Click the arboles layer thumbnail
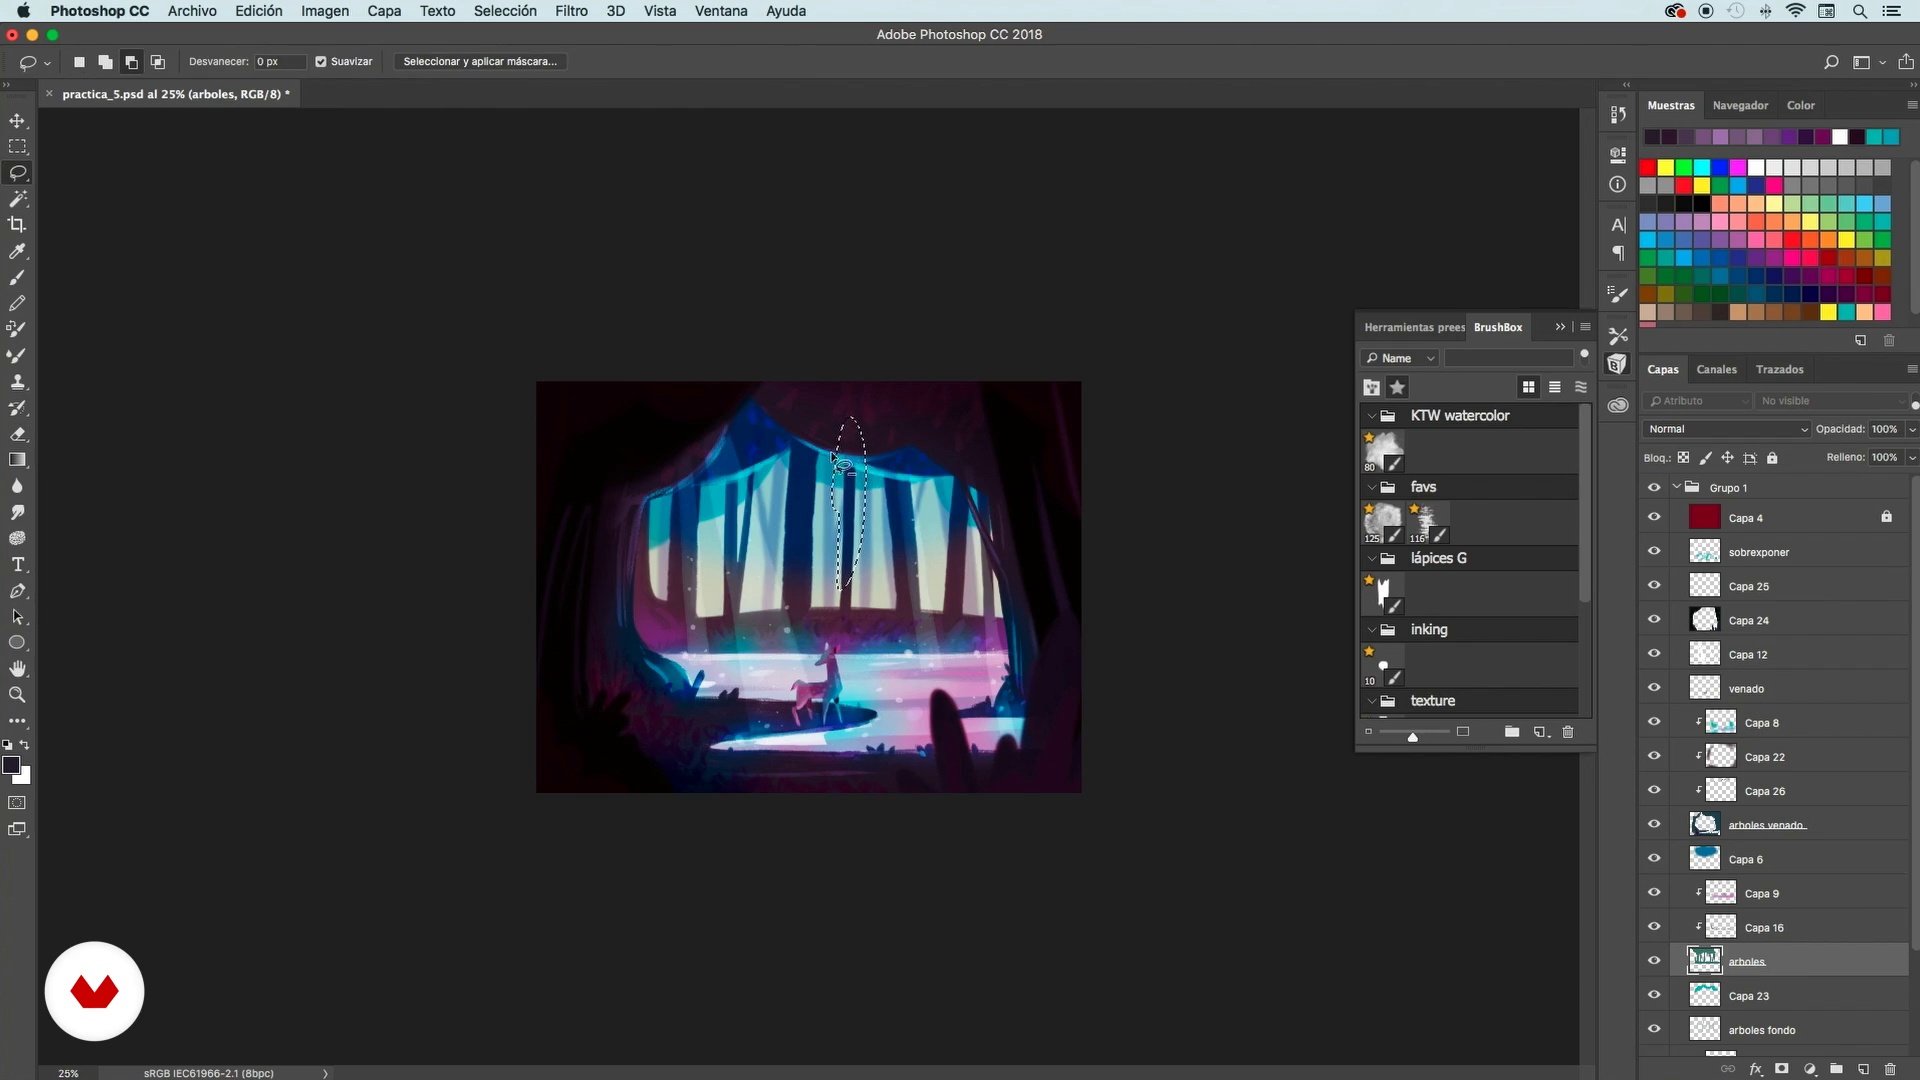The width and height of the screenshot is (1920, 1080). click(x=1705, y=960)
